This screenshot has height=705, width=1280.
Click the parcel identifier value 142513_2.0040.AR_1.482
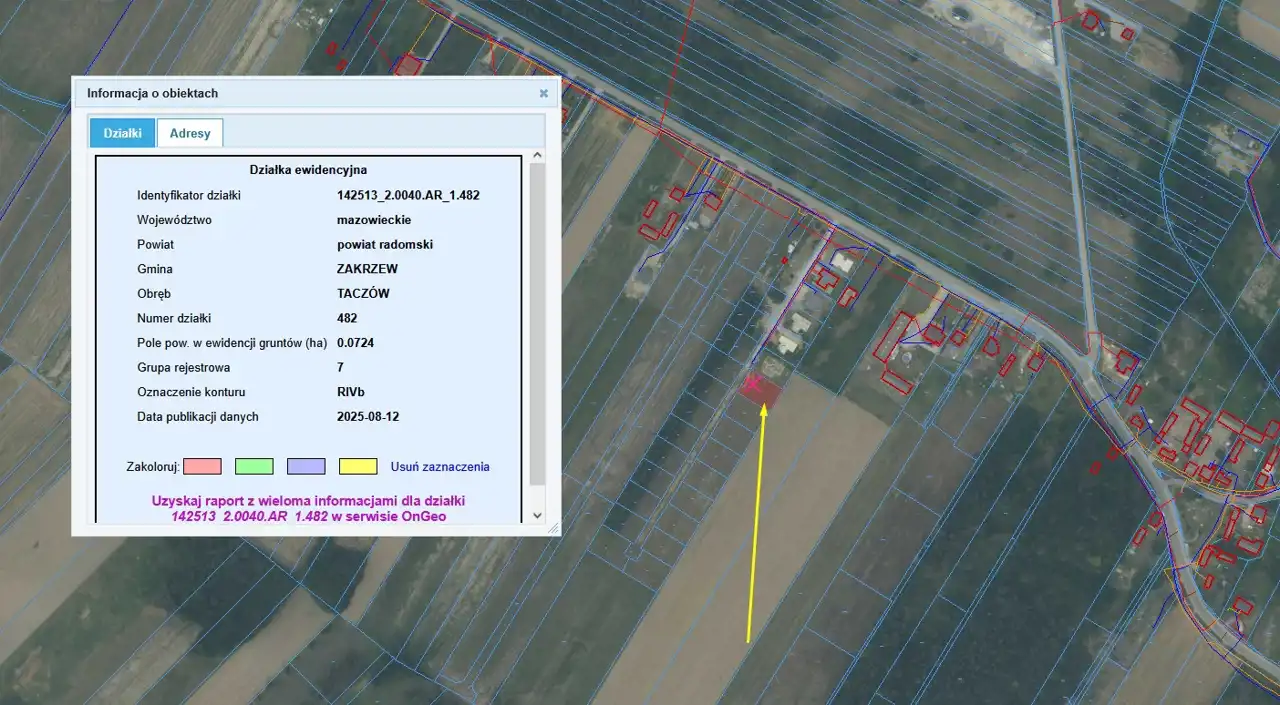[x=408, y=195]
